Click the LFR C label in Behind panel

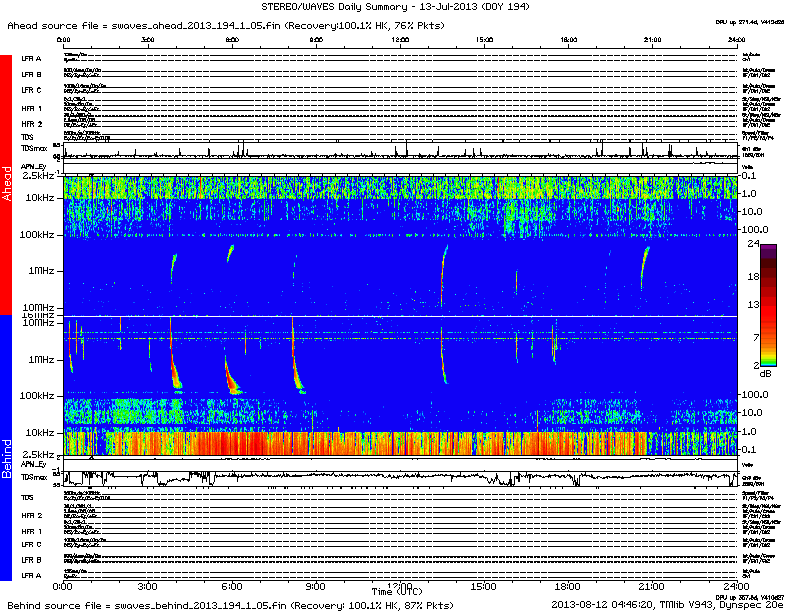(32, 544)
